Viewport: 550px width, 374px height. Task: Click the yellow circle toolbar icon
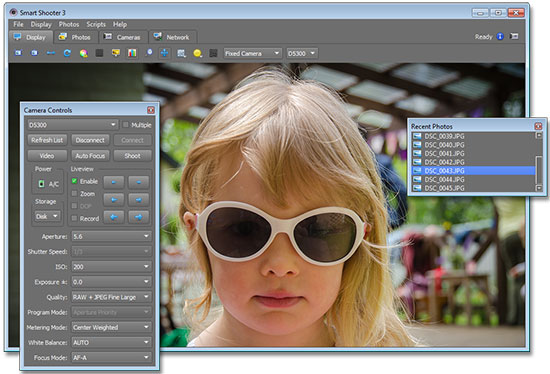coord(197,53)
